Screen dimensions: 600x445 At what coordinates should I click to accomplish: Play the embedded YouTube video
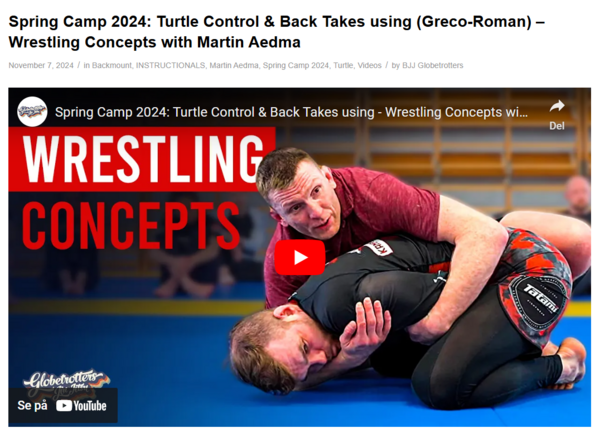tap(300, 258)
